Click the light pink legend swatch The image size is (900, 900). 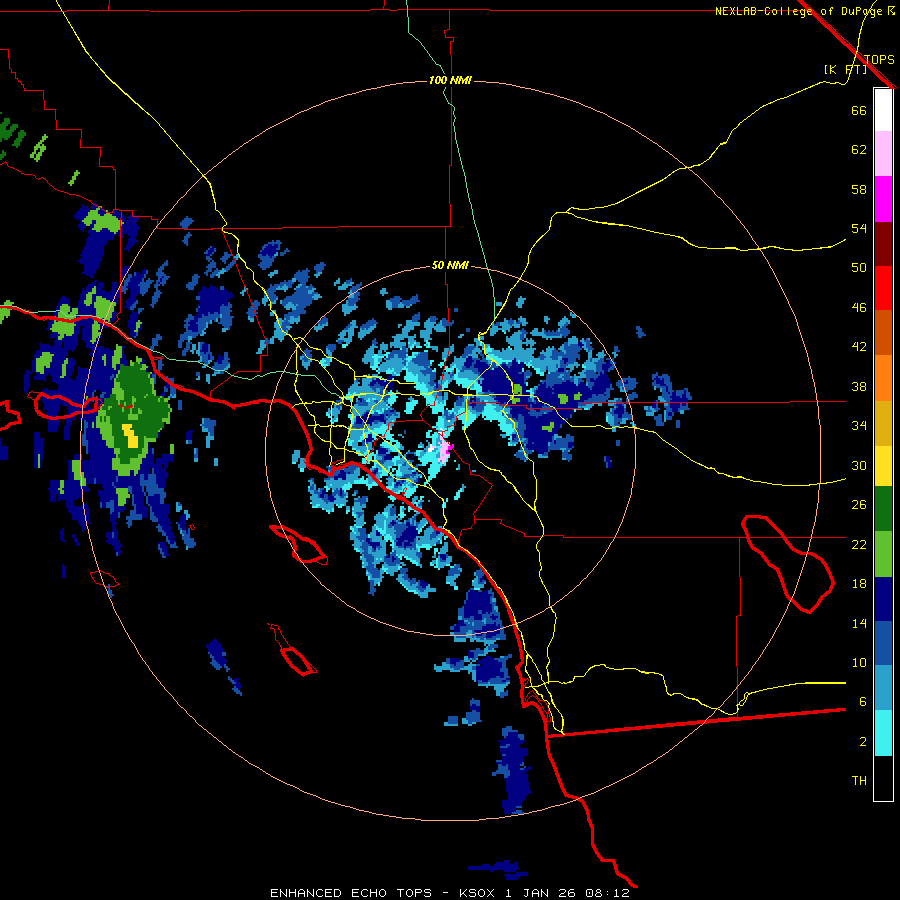click(883, 154)
